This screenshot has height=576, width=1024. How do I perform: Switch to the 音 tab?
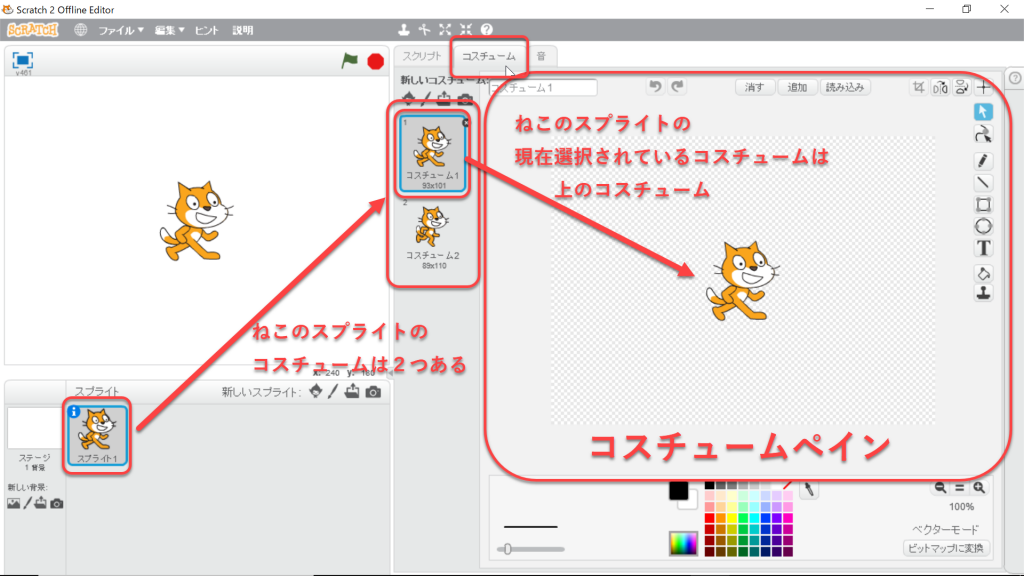point(541,56)
